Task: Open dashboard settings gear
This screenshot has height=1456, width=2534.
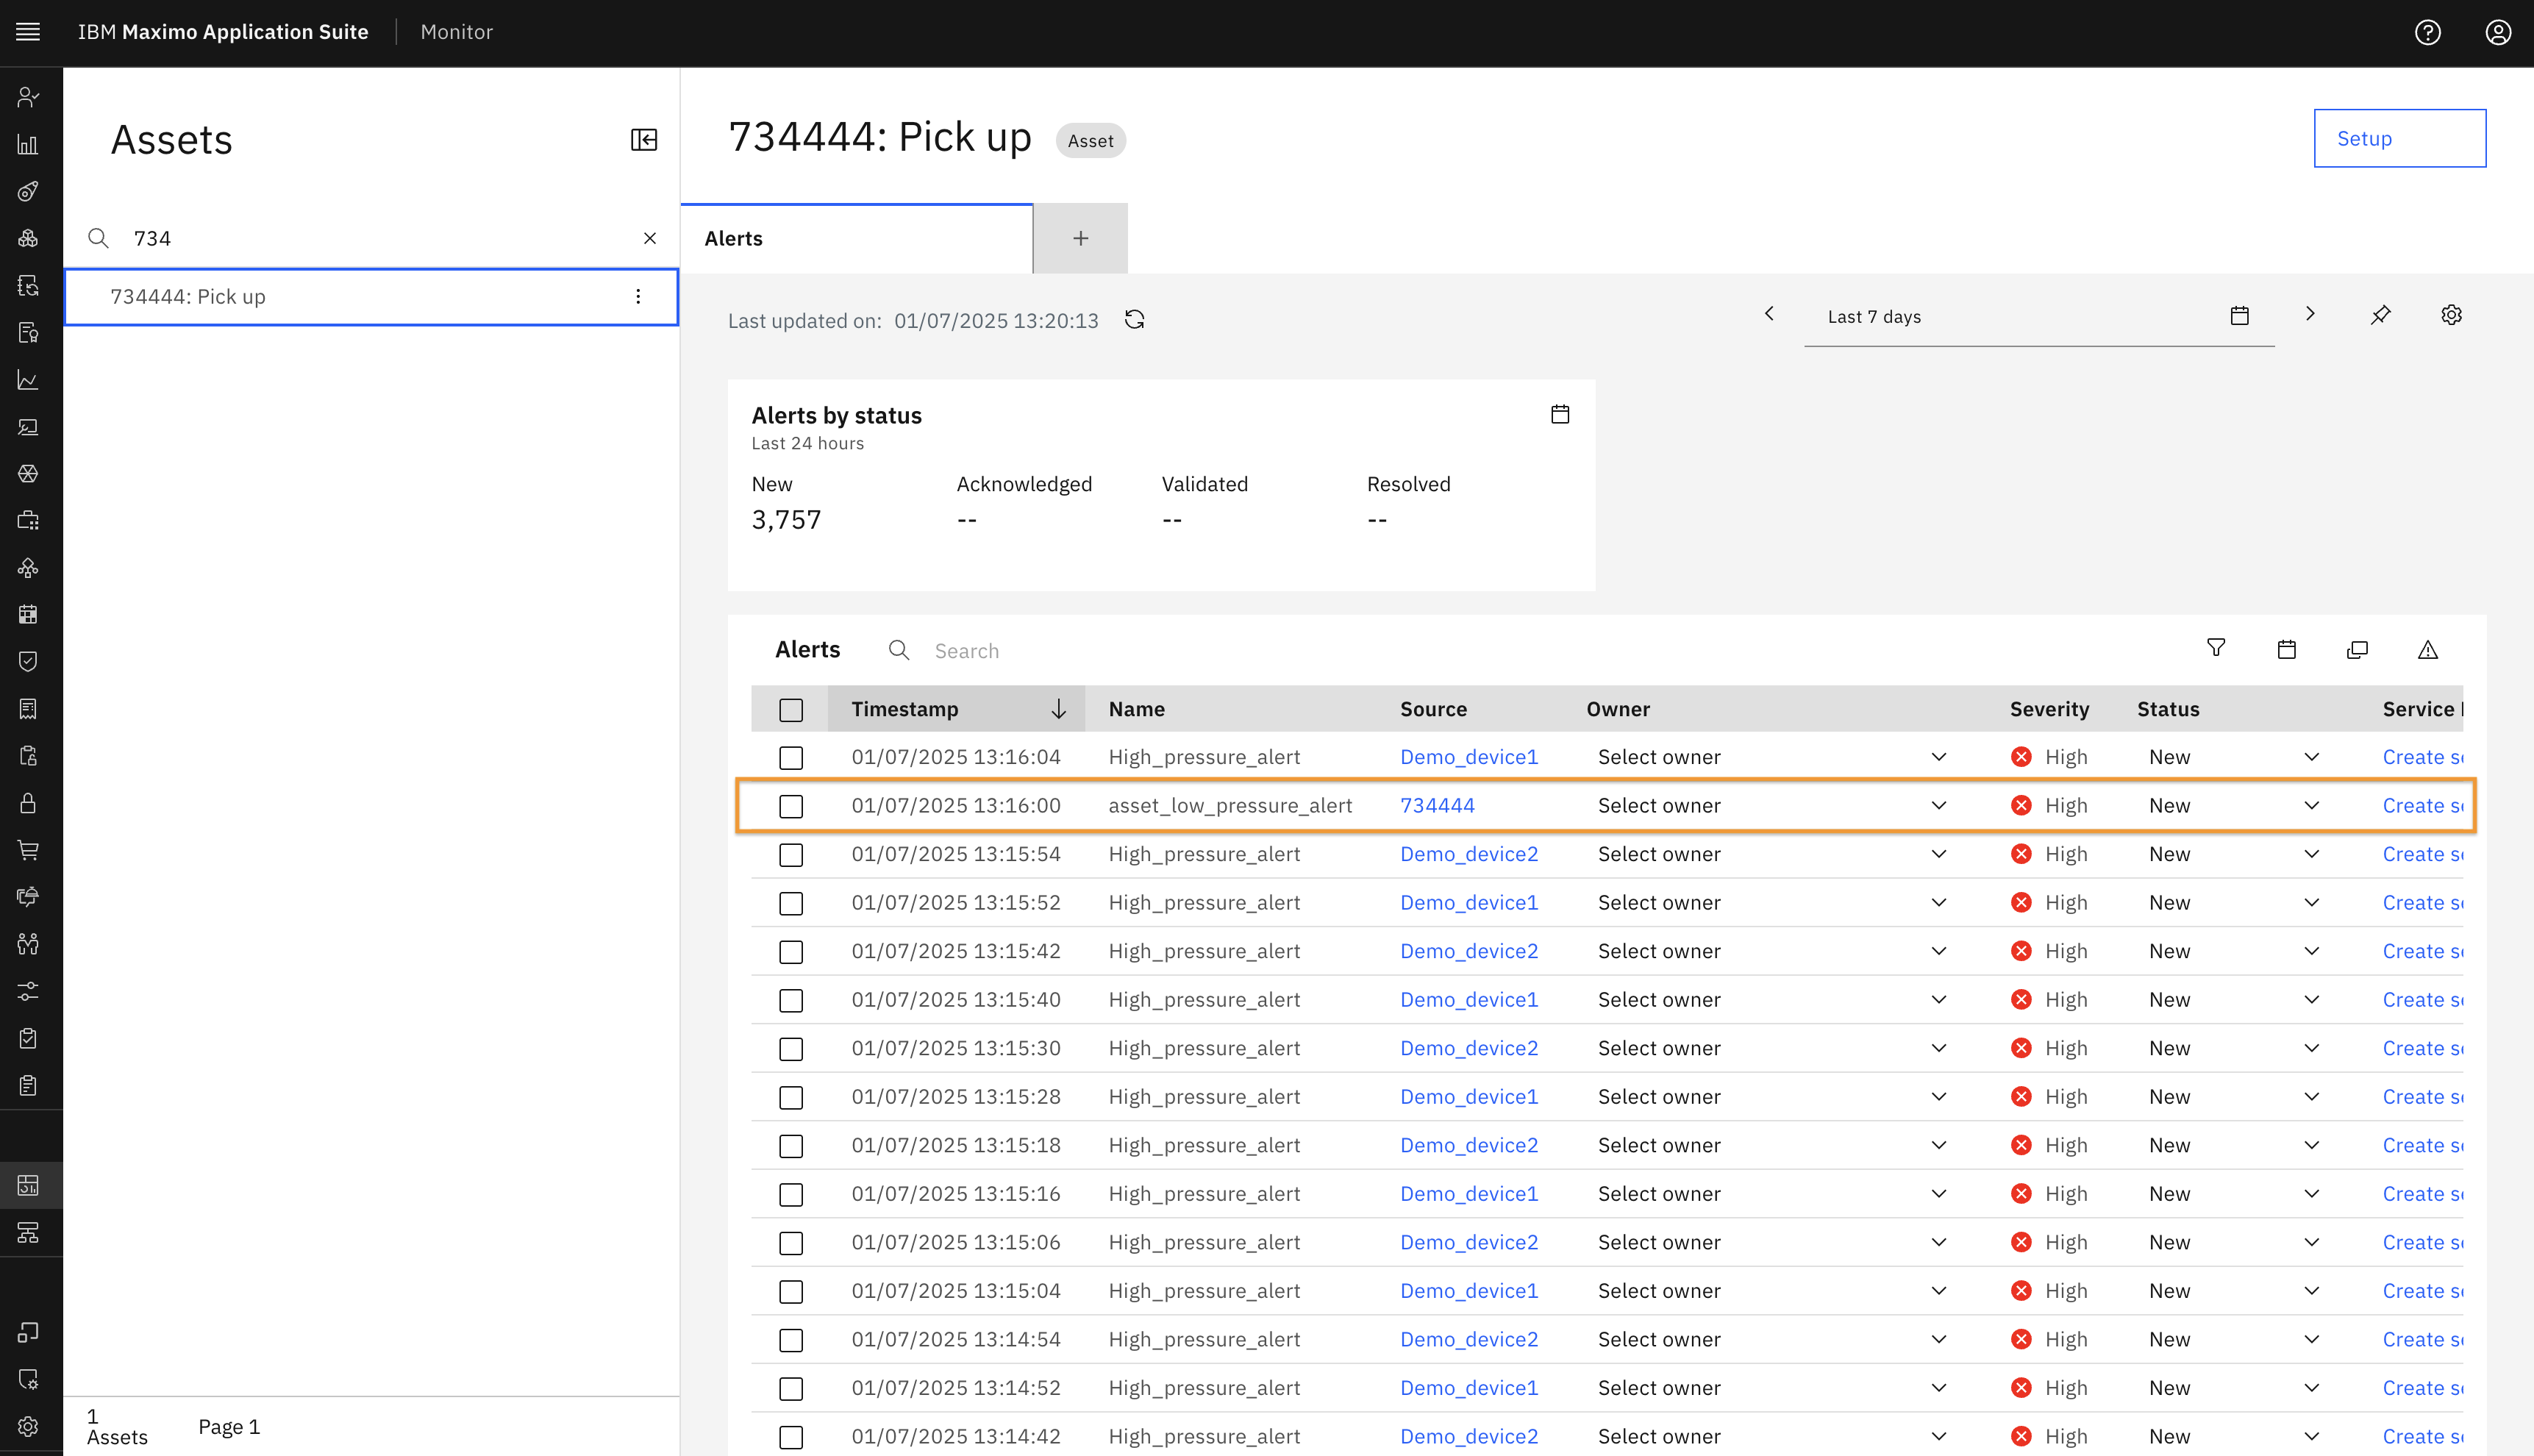Action: [x=2451, y=315]
